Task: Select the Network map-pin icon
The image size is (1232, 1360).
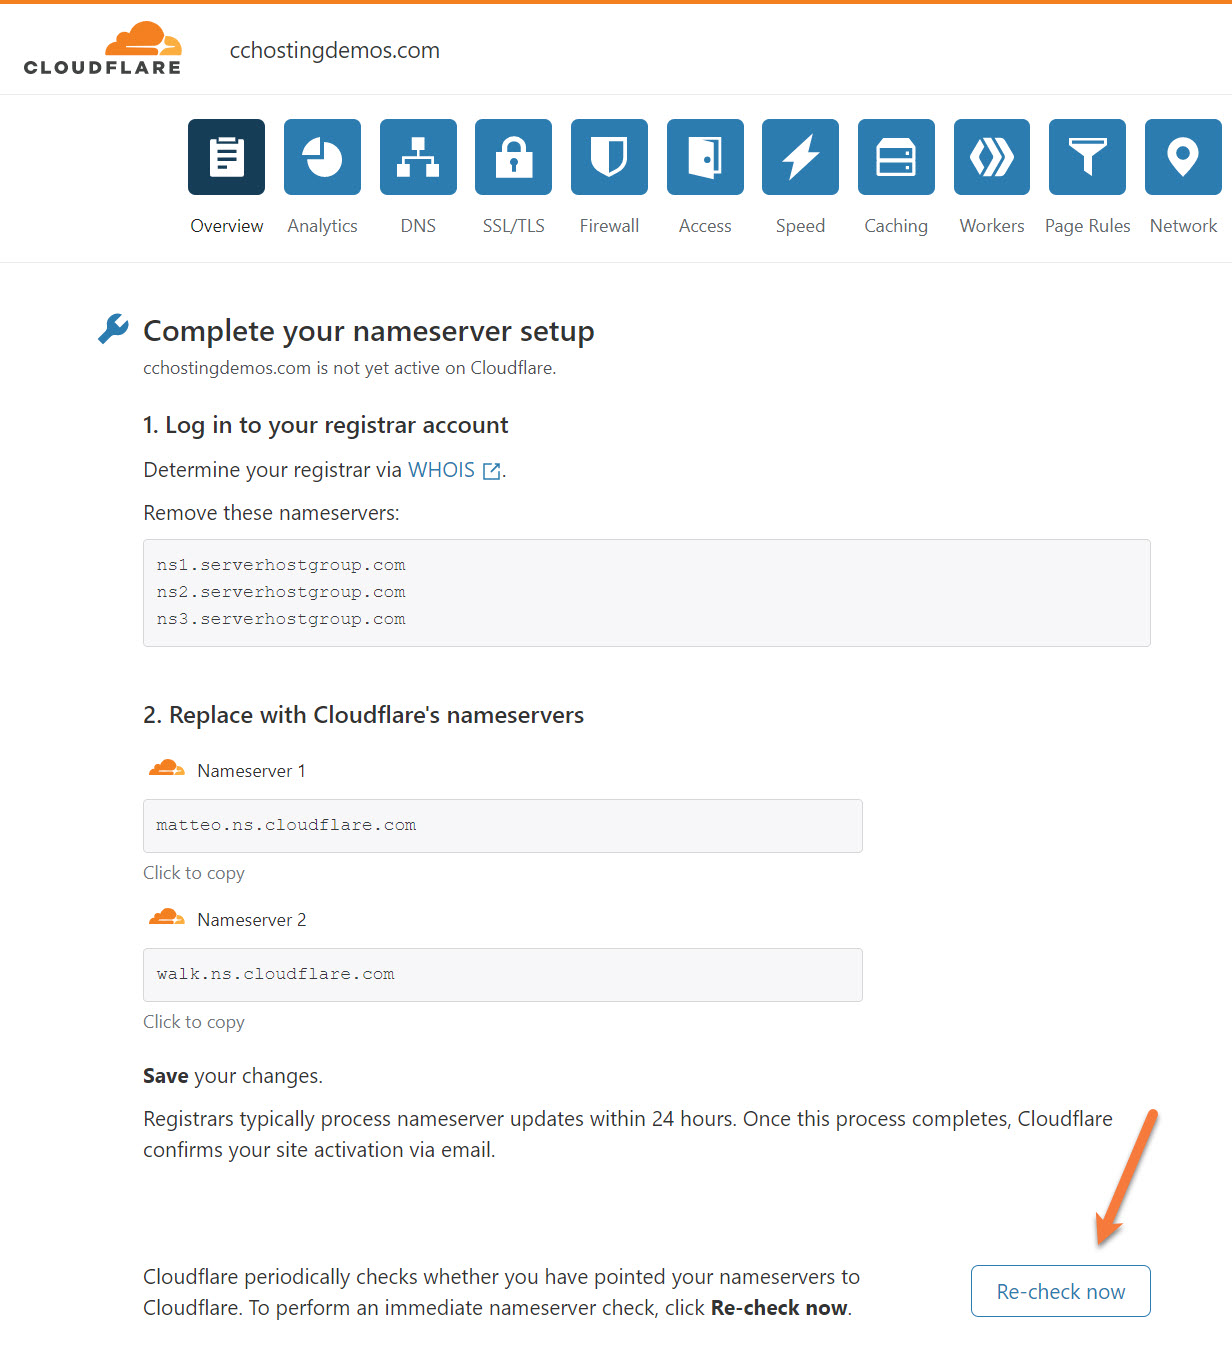Action: click(x=1183, y=157)
